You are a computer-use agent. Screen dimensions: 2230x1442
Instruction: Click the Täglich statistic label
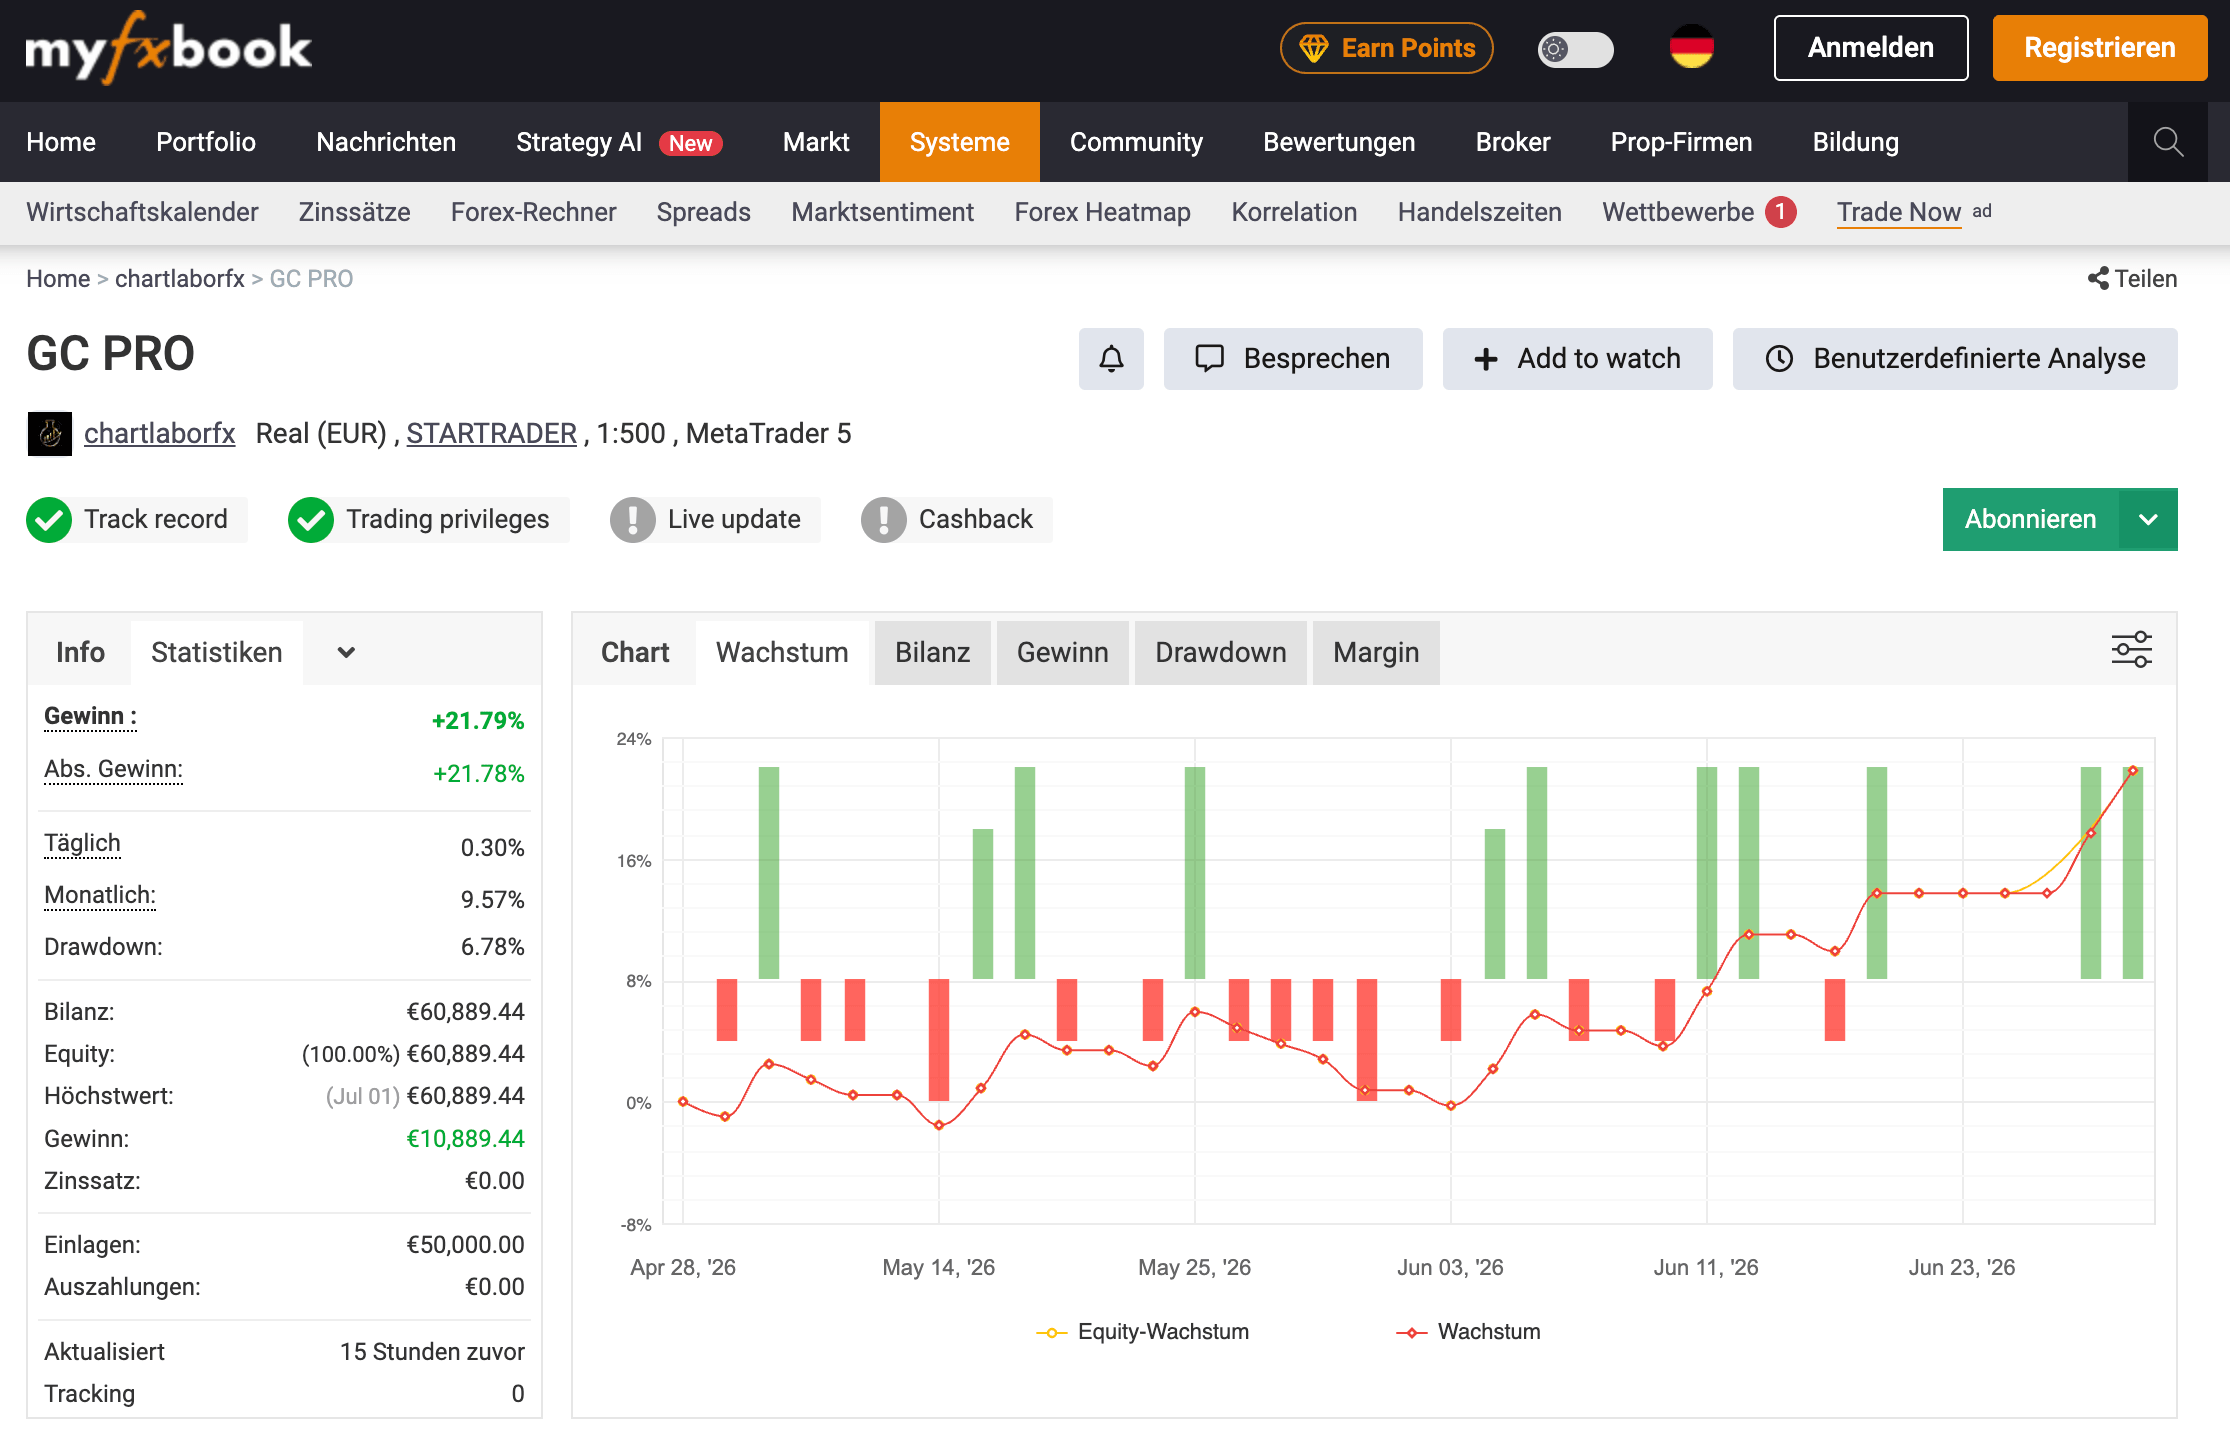82,844
